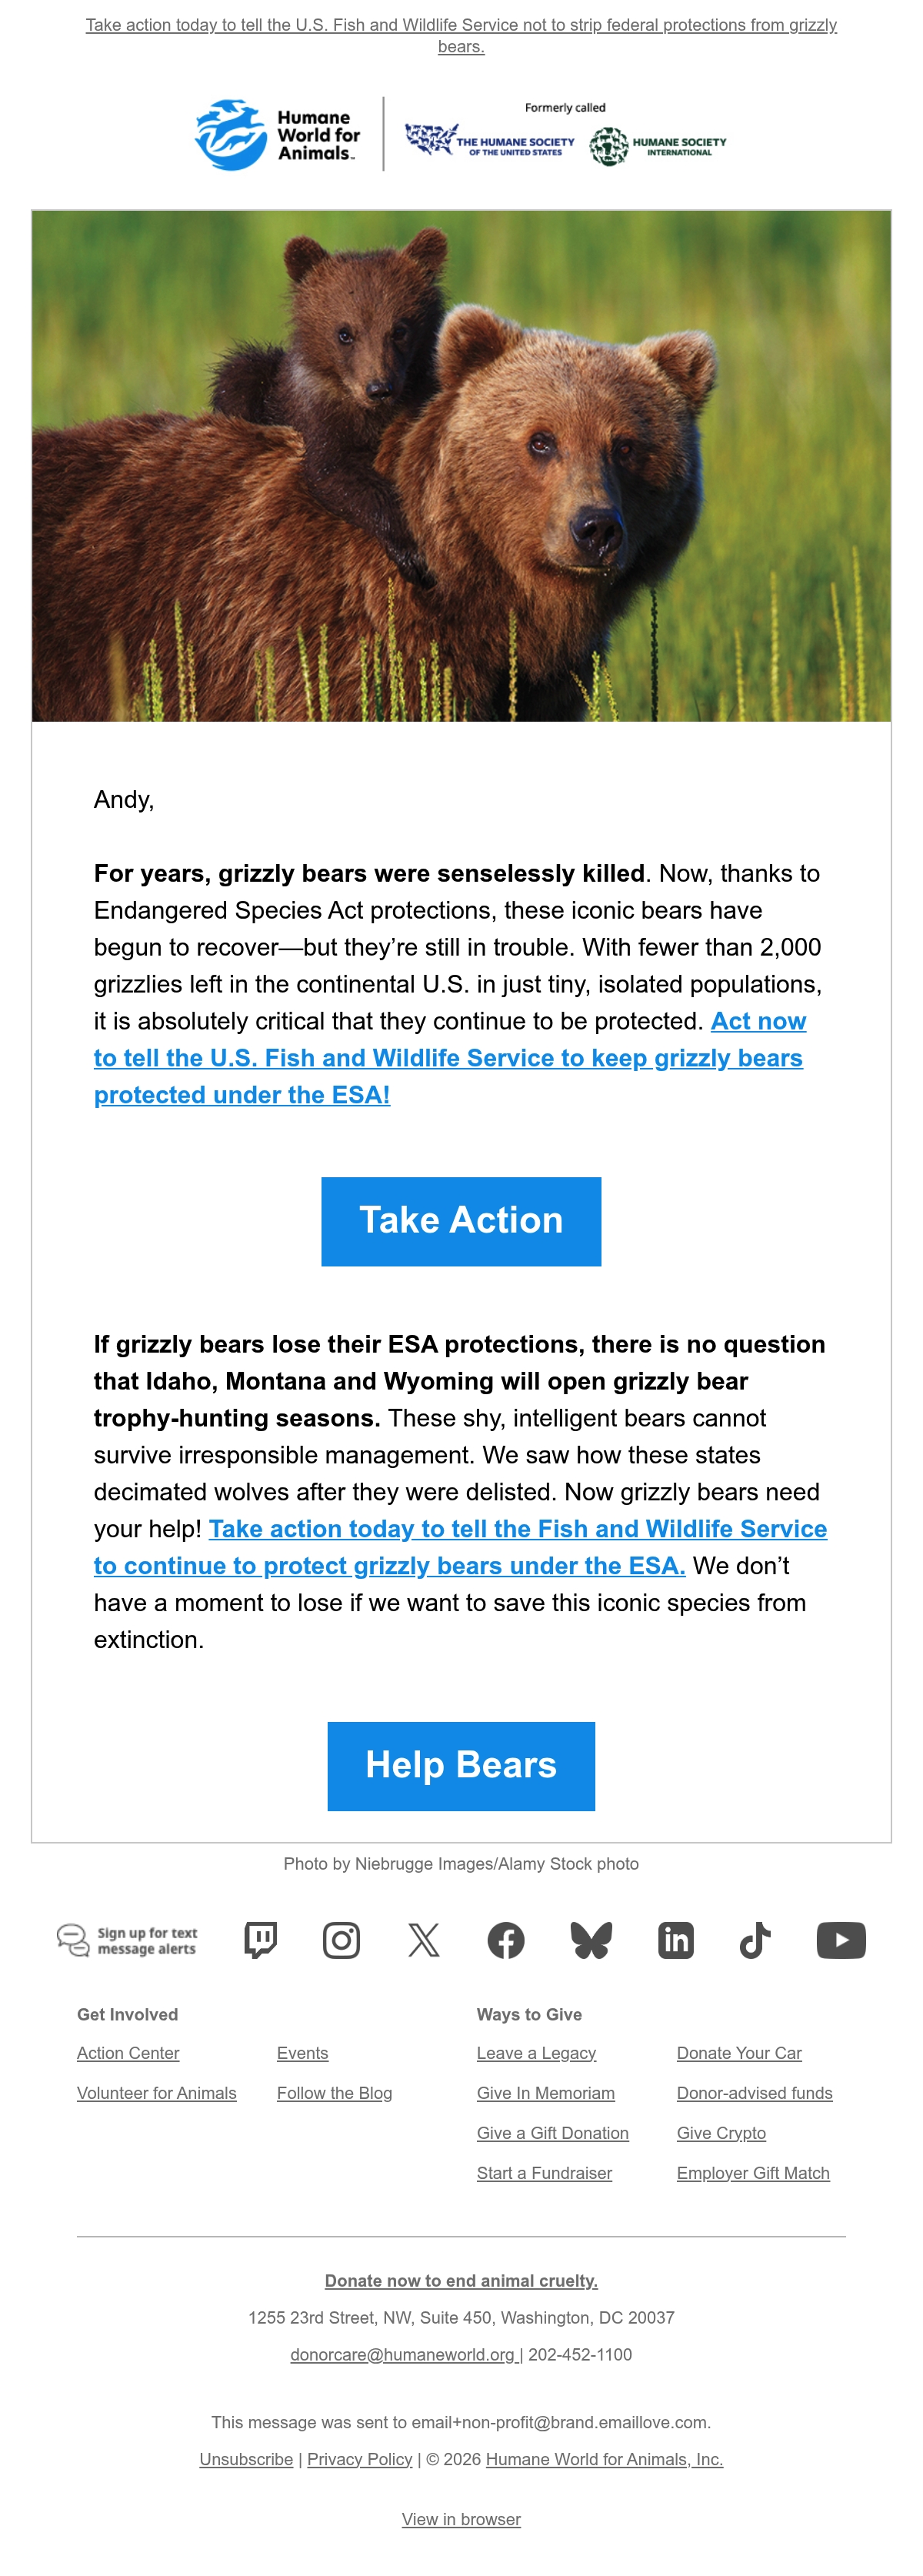The width and height of the screenshot is (923, 2576).
Task: Click the grizzly bear and cub photo
Action: (461, 466)
